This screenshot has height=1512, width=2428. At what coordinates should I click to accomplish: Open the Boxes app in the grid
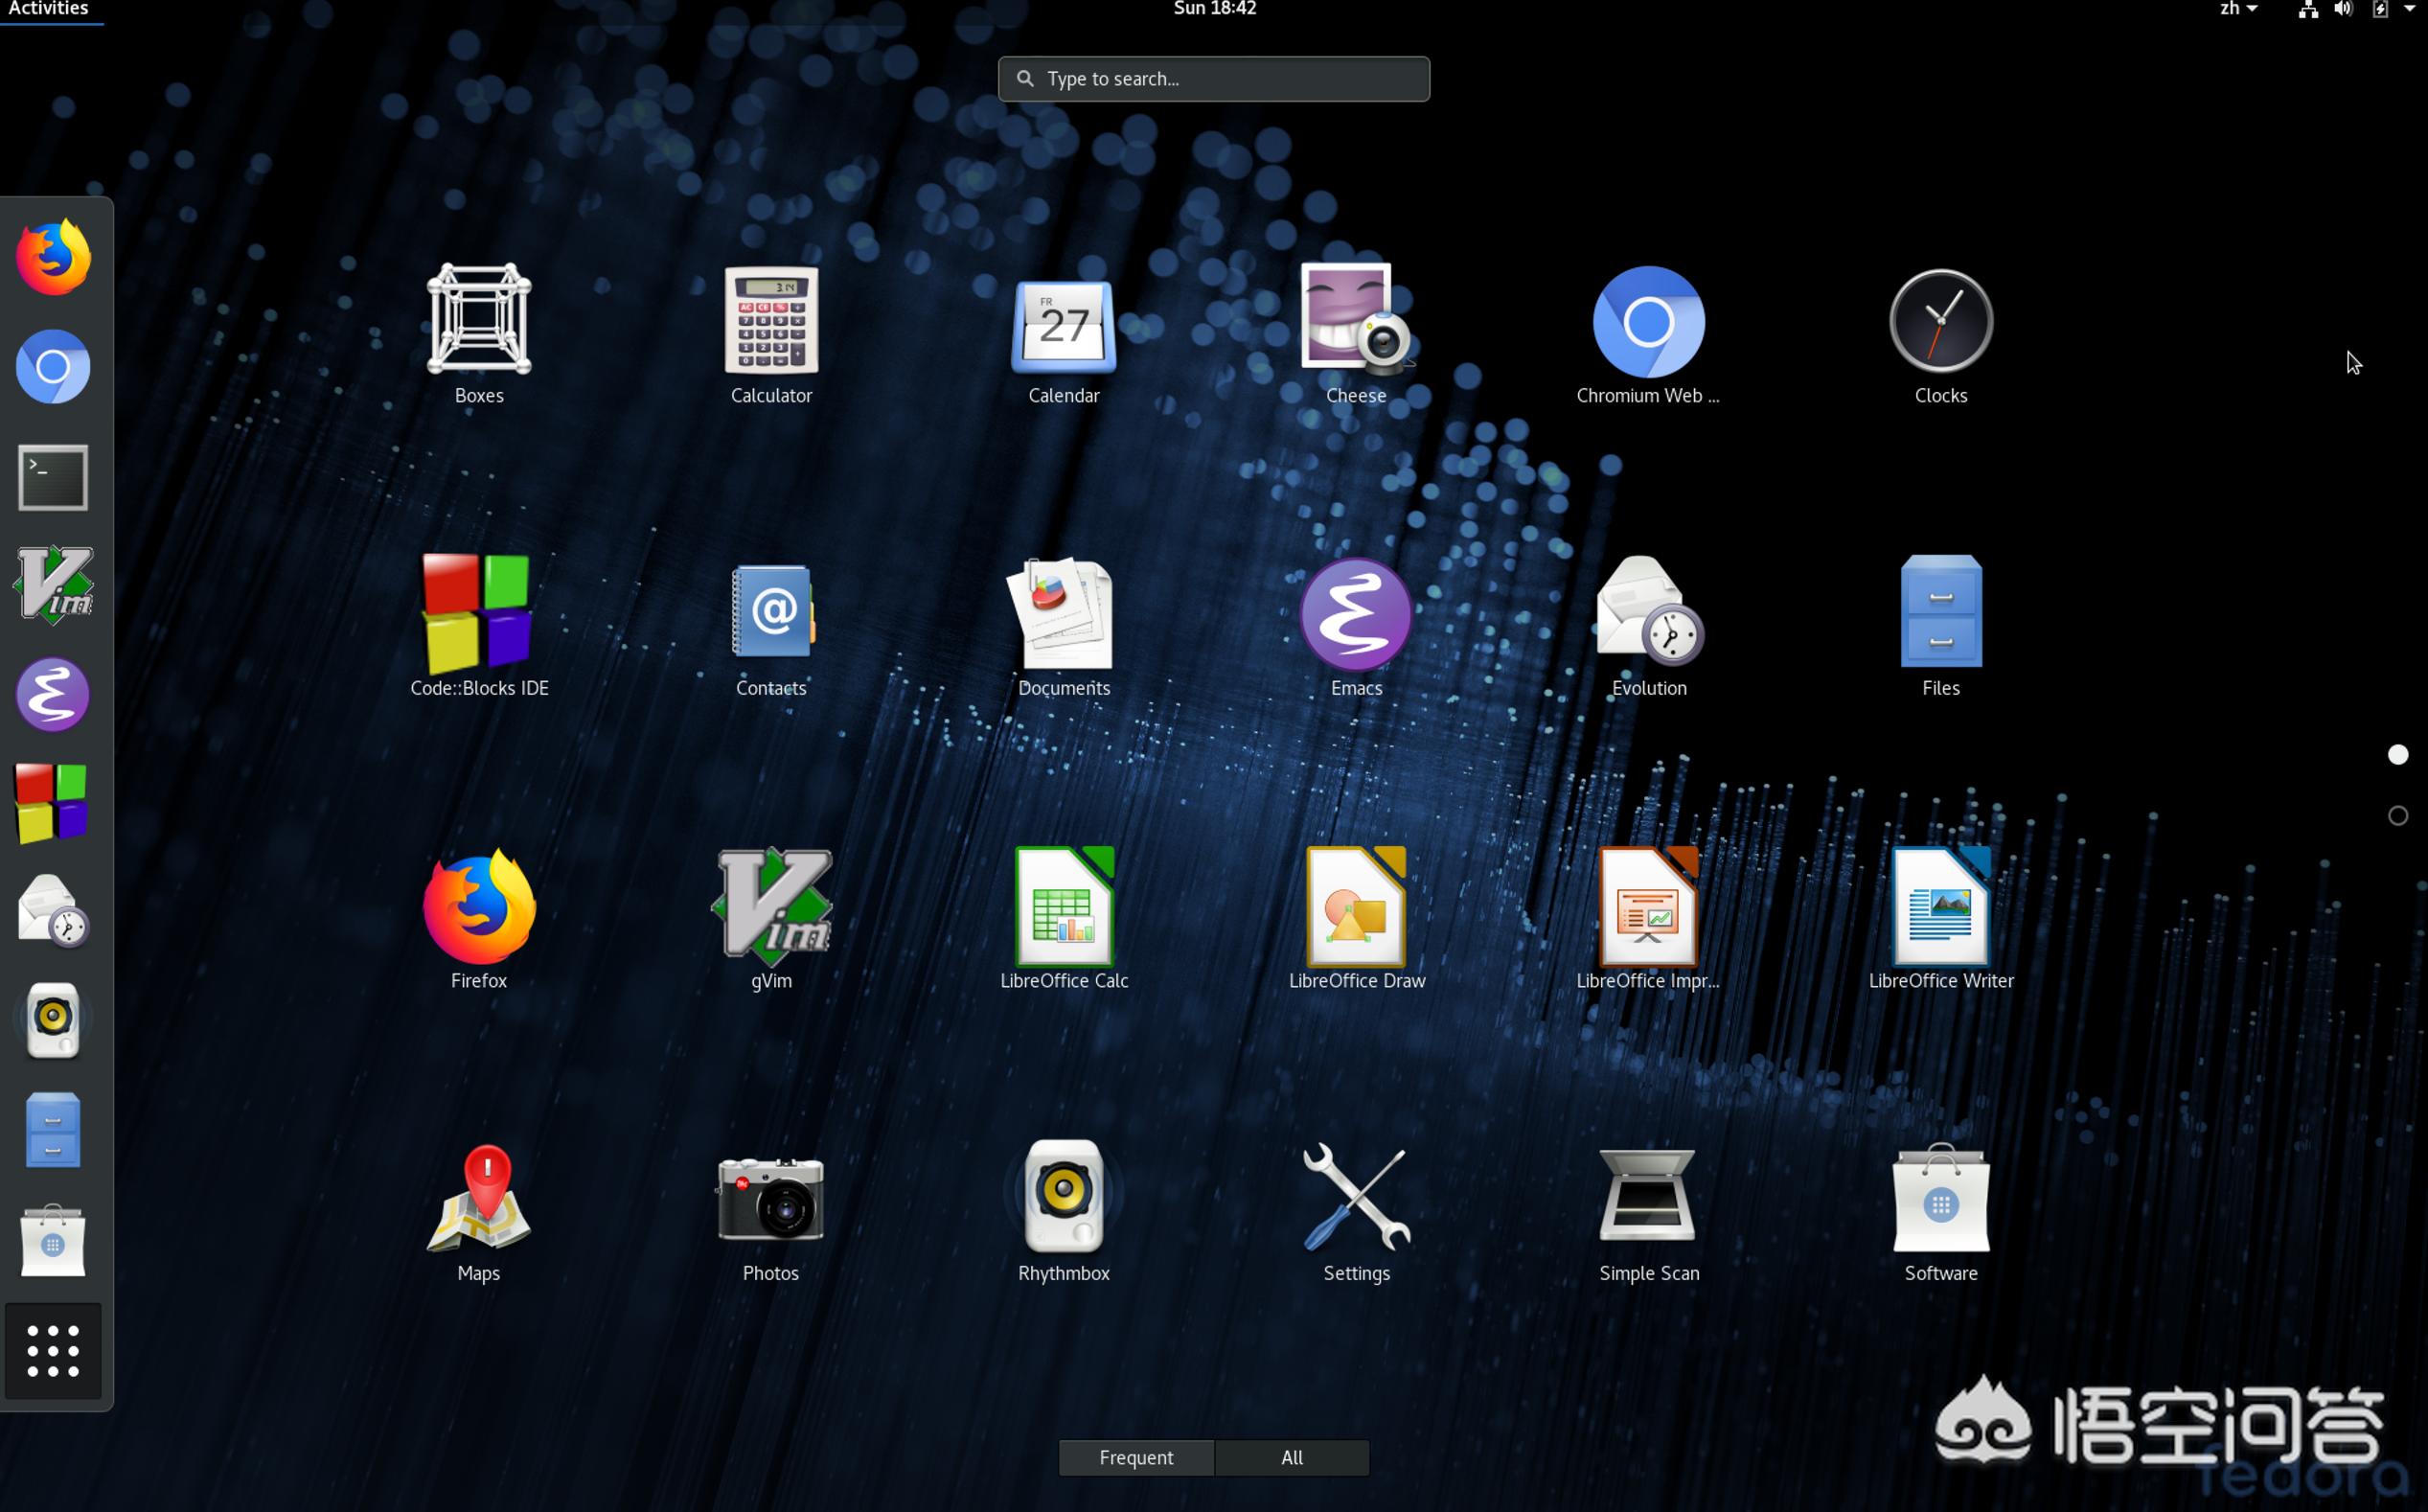pyautogui.click(x=479, y=333)
